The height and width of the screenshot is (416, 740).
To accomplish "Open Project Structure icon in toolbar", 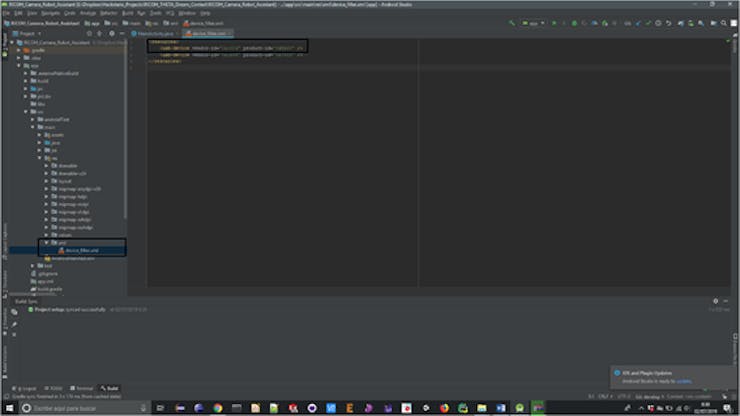I will [714, 23].
